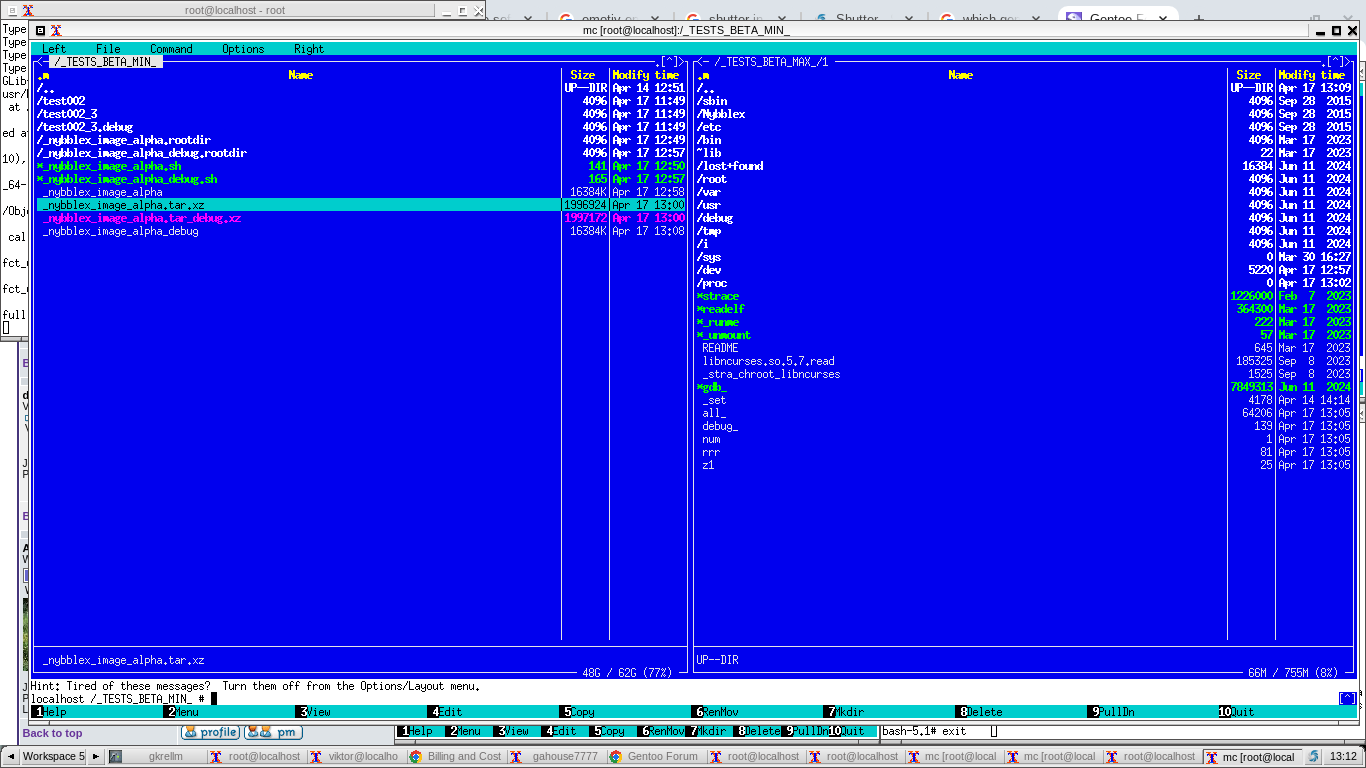
Task: Click the bash-5.1# exit terminal prompt
Action: [x=924, y=731]
